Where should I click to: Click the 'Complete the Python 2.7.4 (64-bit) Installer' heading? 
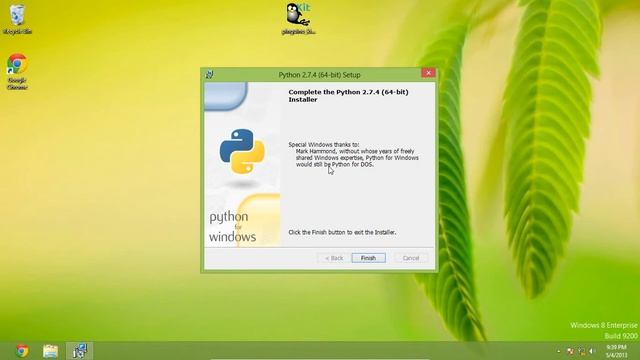(x=348, y=96)
